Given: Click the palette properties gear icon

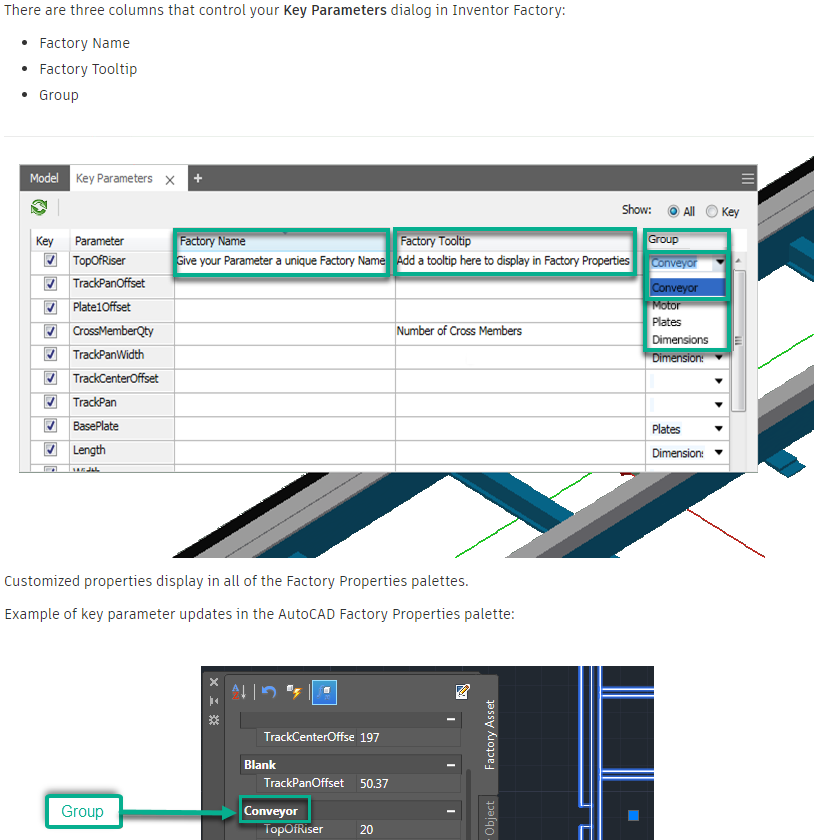Looking at the screenshot, I should (x=214, y=720).
